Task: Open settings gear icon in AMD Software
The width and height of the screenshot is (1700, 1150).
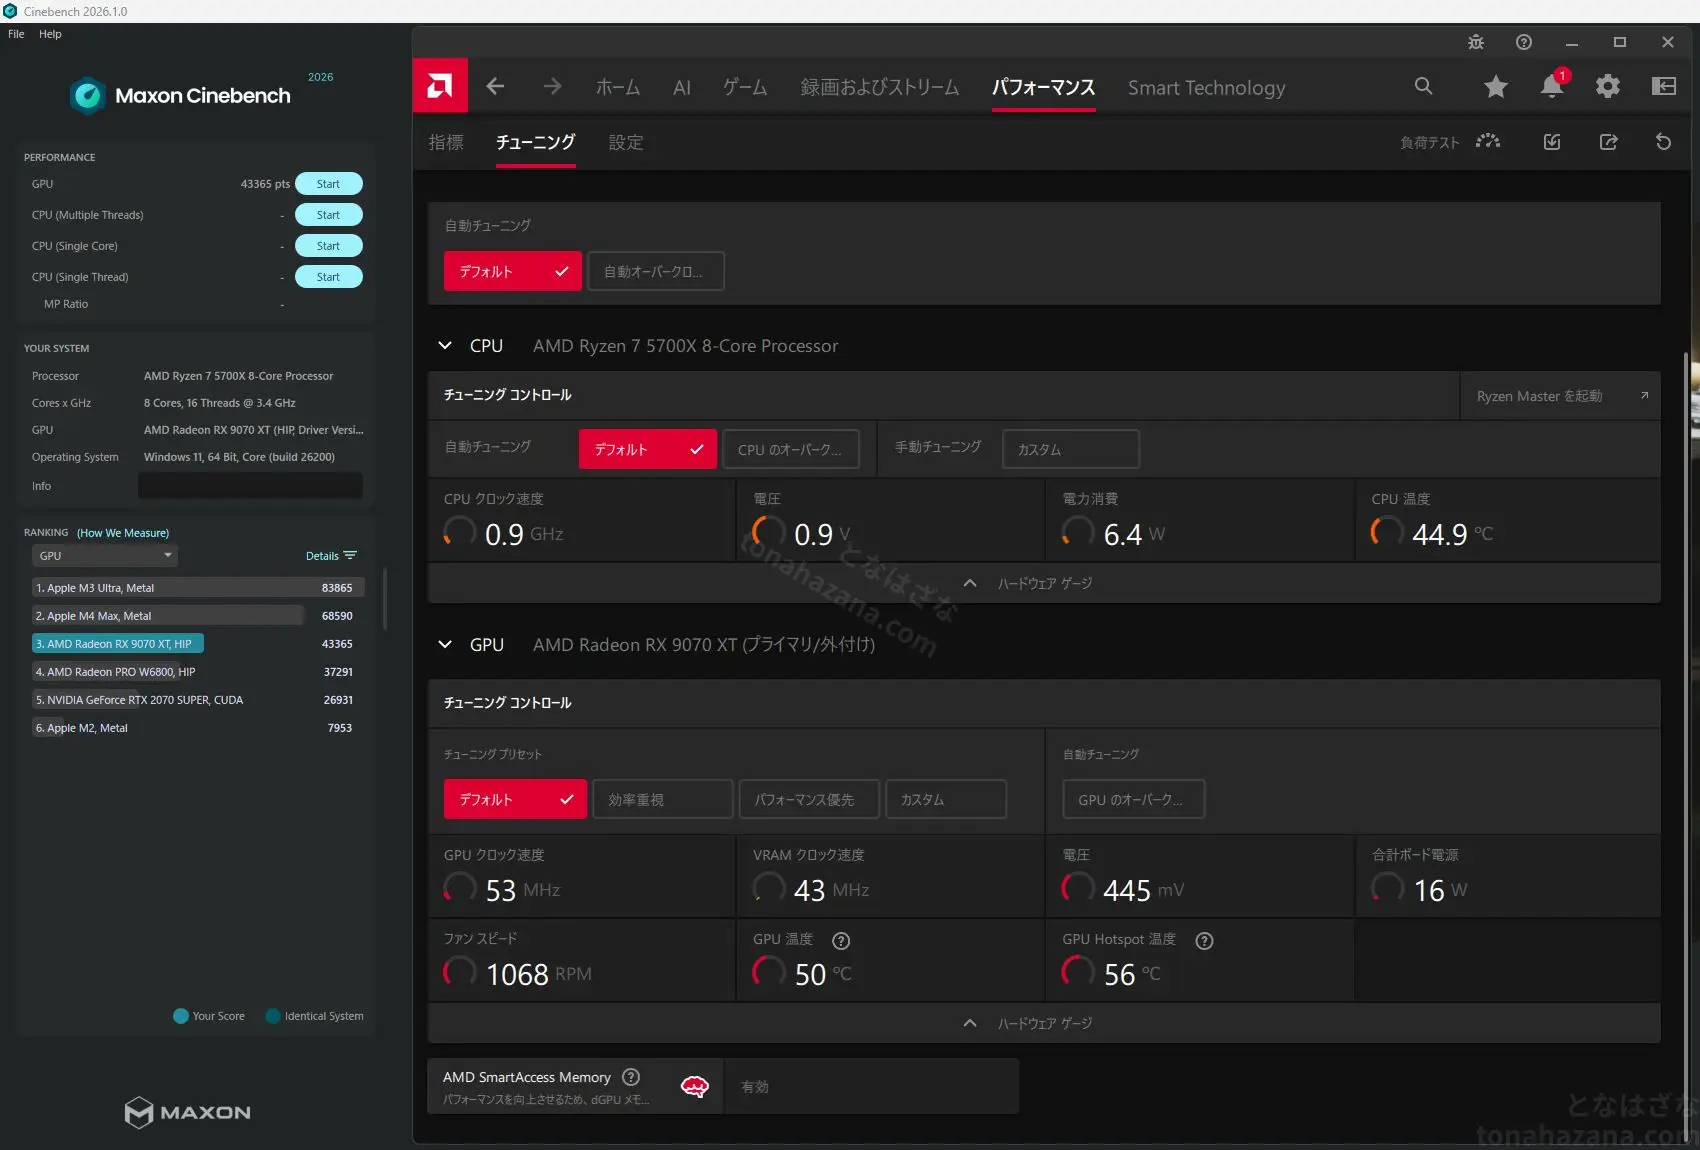Action: [1608, 86]
